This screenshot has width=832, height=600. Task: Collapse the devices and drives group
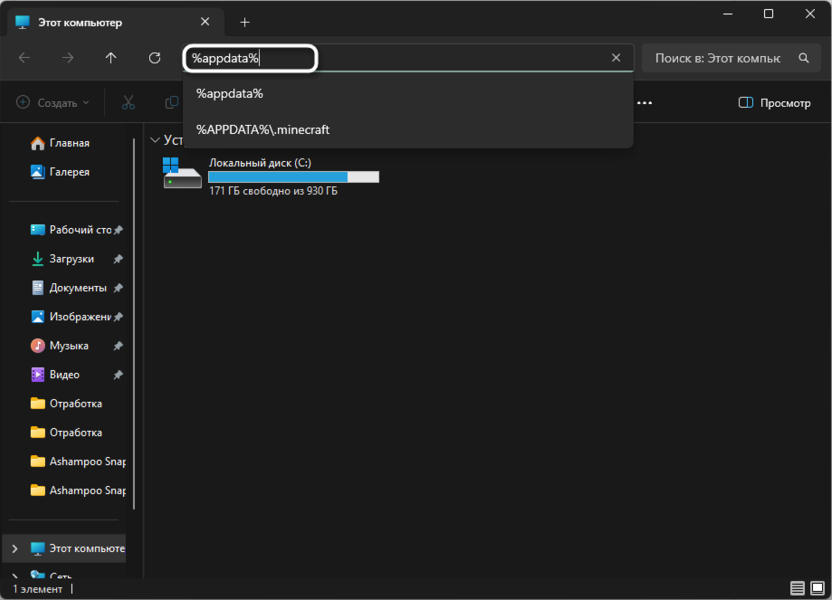coord(153,140)
